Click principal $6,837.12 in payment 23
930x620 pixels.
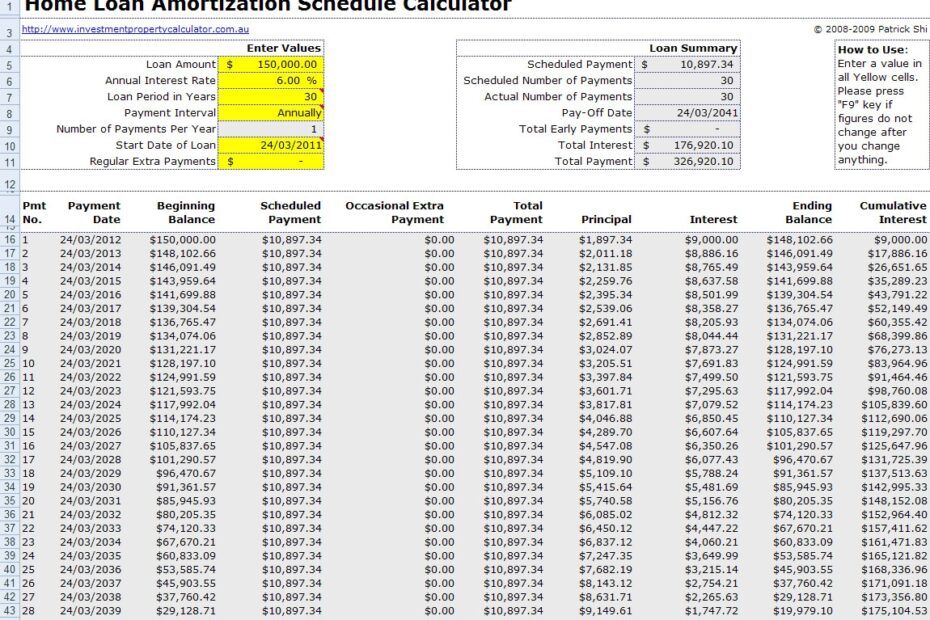pyautogui.click(x=606, y=542)
